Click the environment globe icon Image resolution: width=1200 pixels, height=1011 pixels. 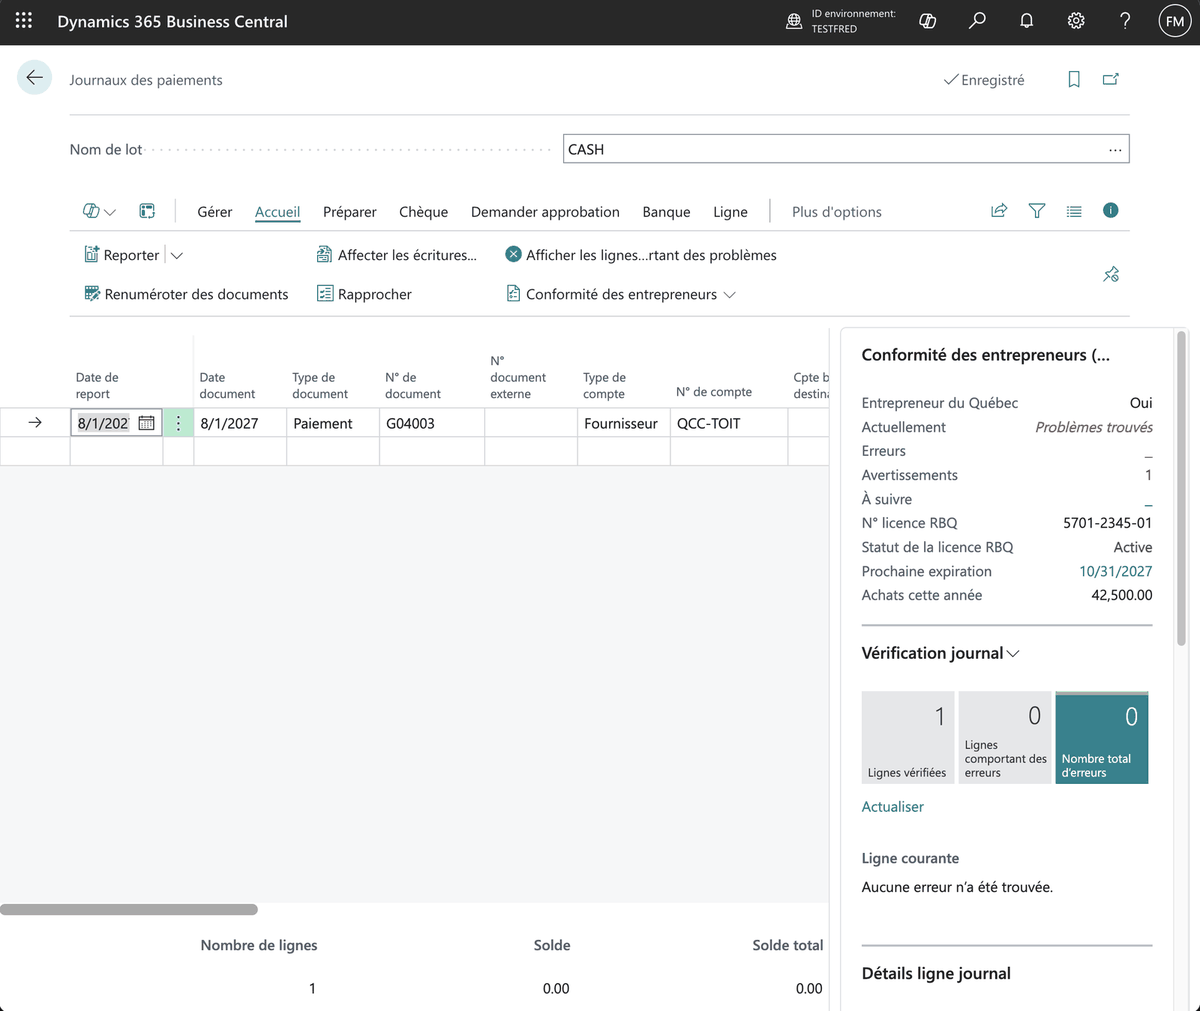tap(794, 21)
